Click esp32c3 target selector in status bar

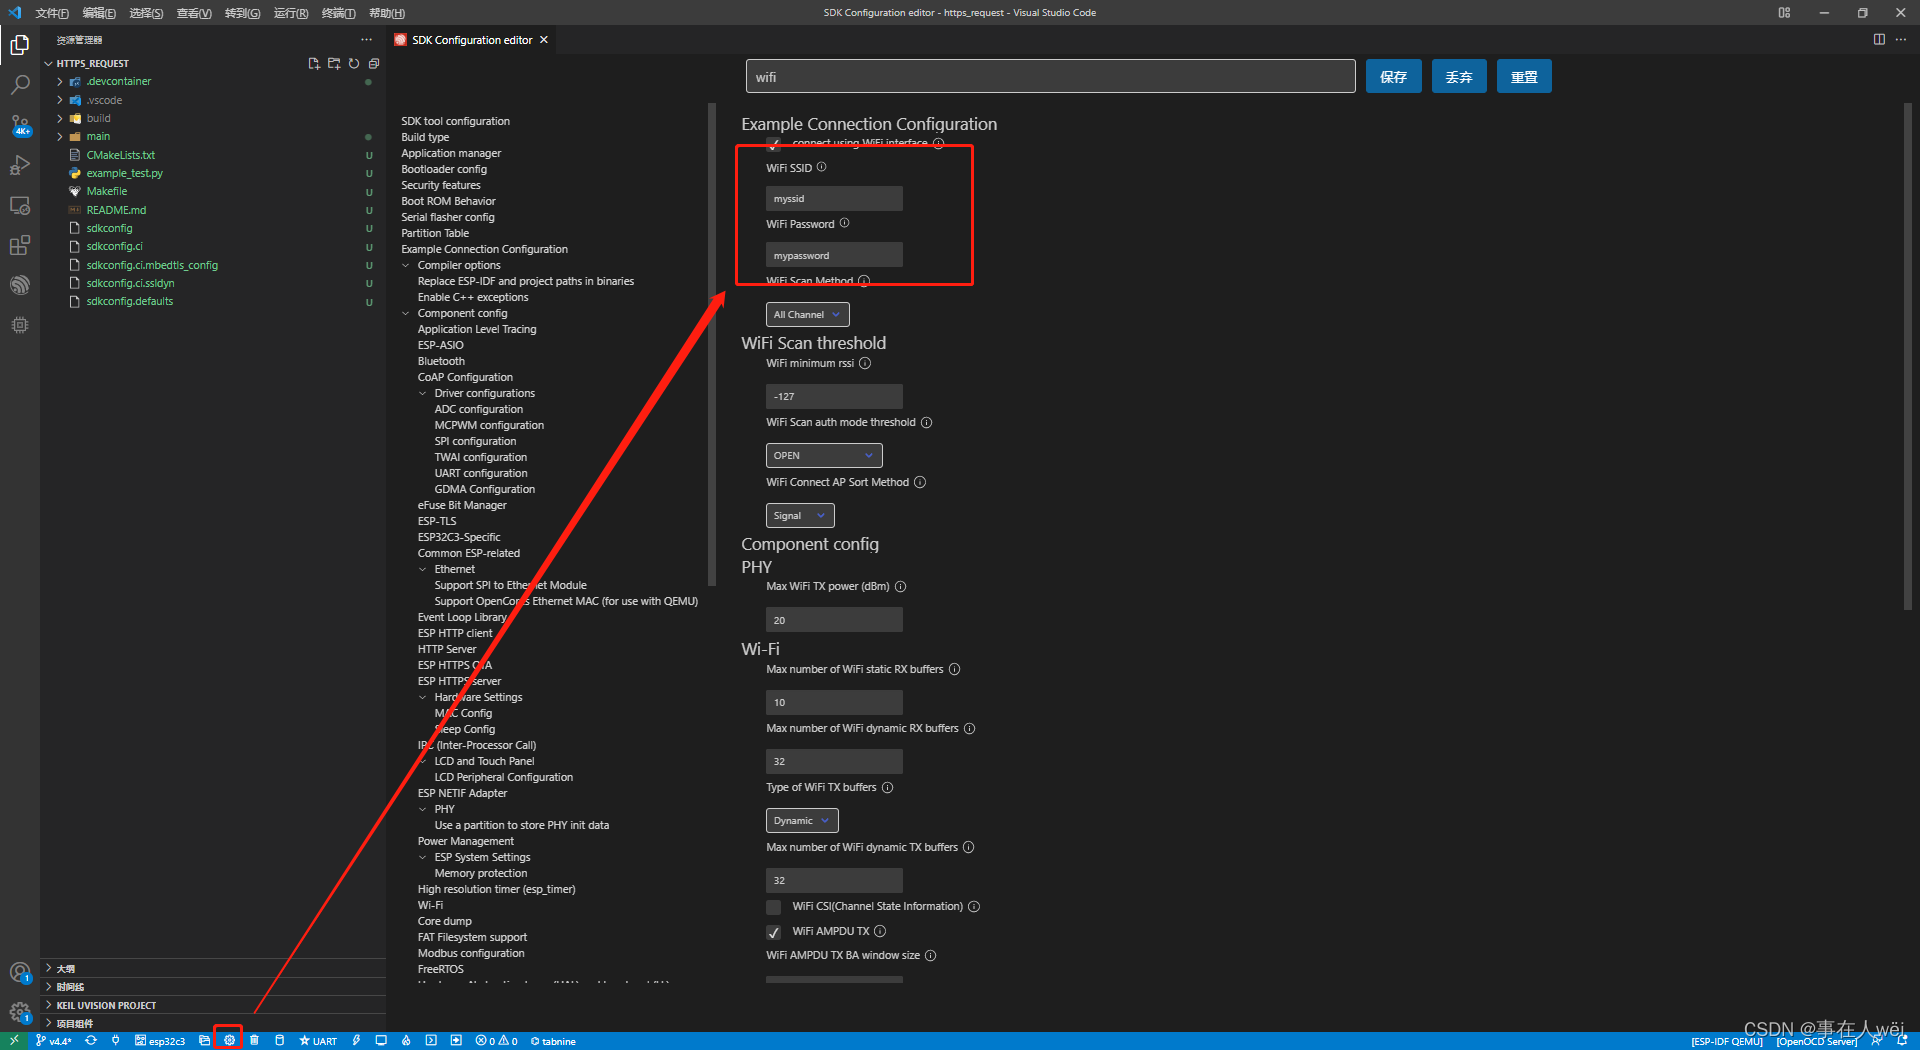click(x=160, y=1040)
